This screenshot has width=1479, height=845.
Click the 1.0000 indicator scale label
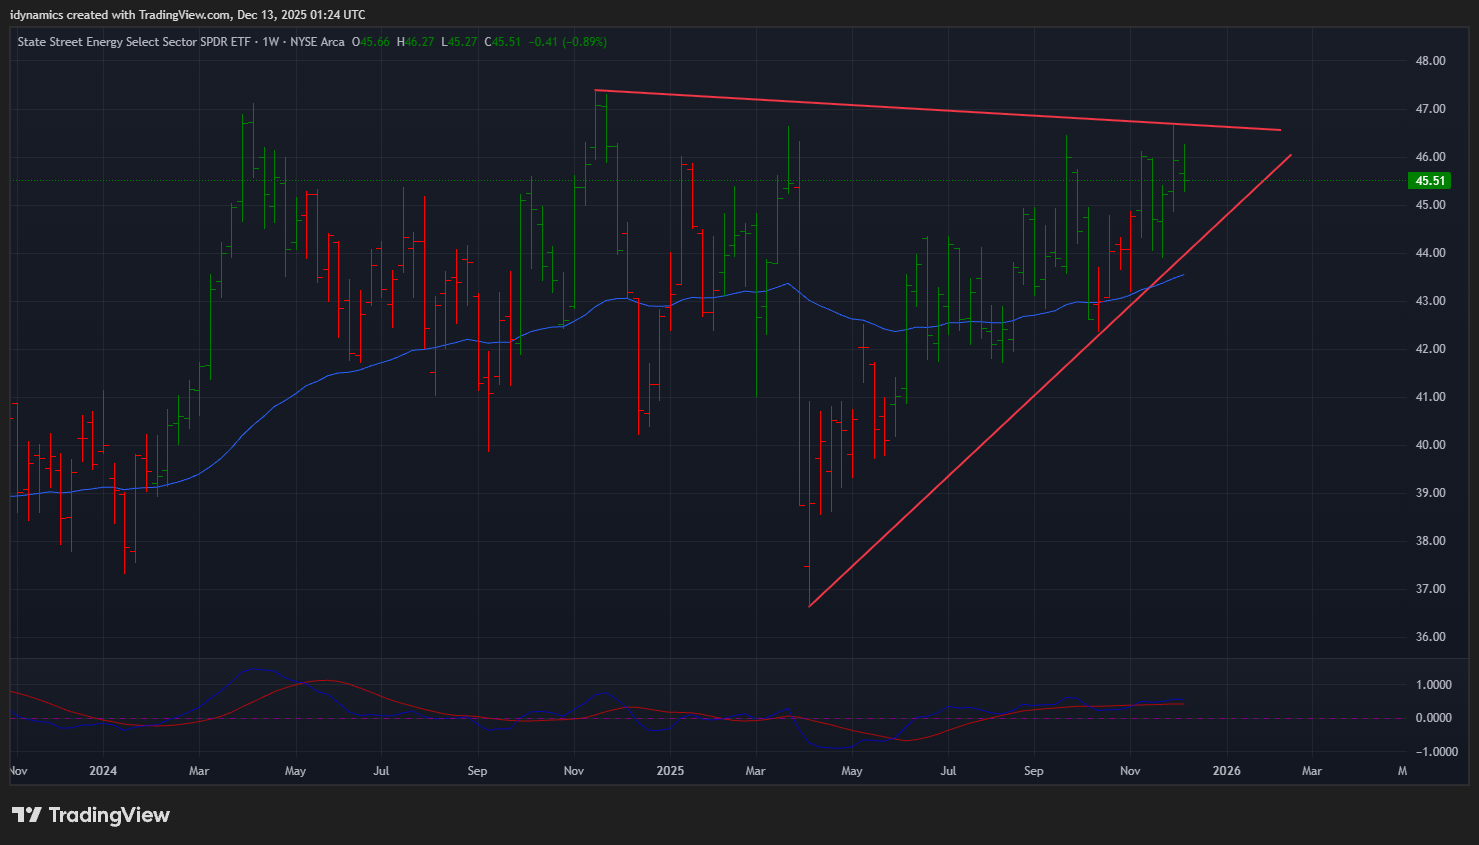pyautogui.click(x=1434, y=685)
